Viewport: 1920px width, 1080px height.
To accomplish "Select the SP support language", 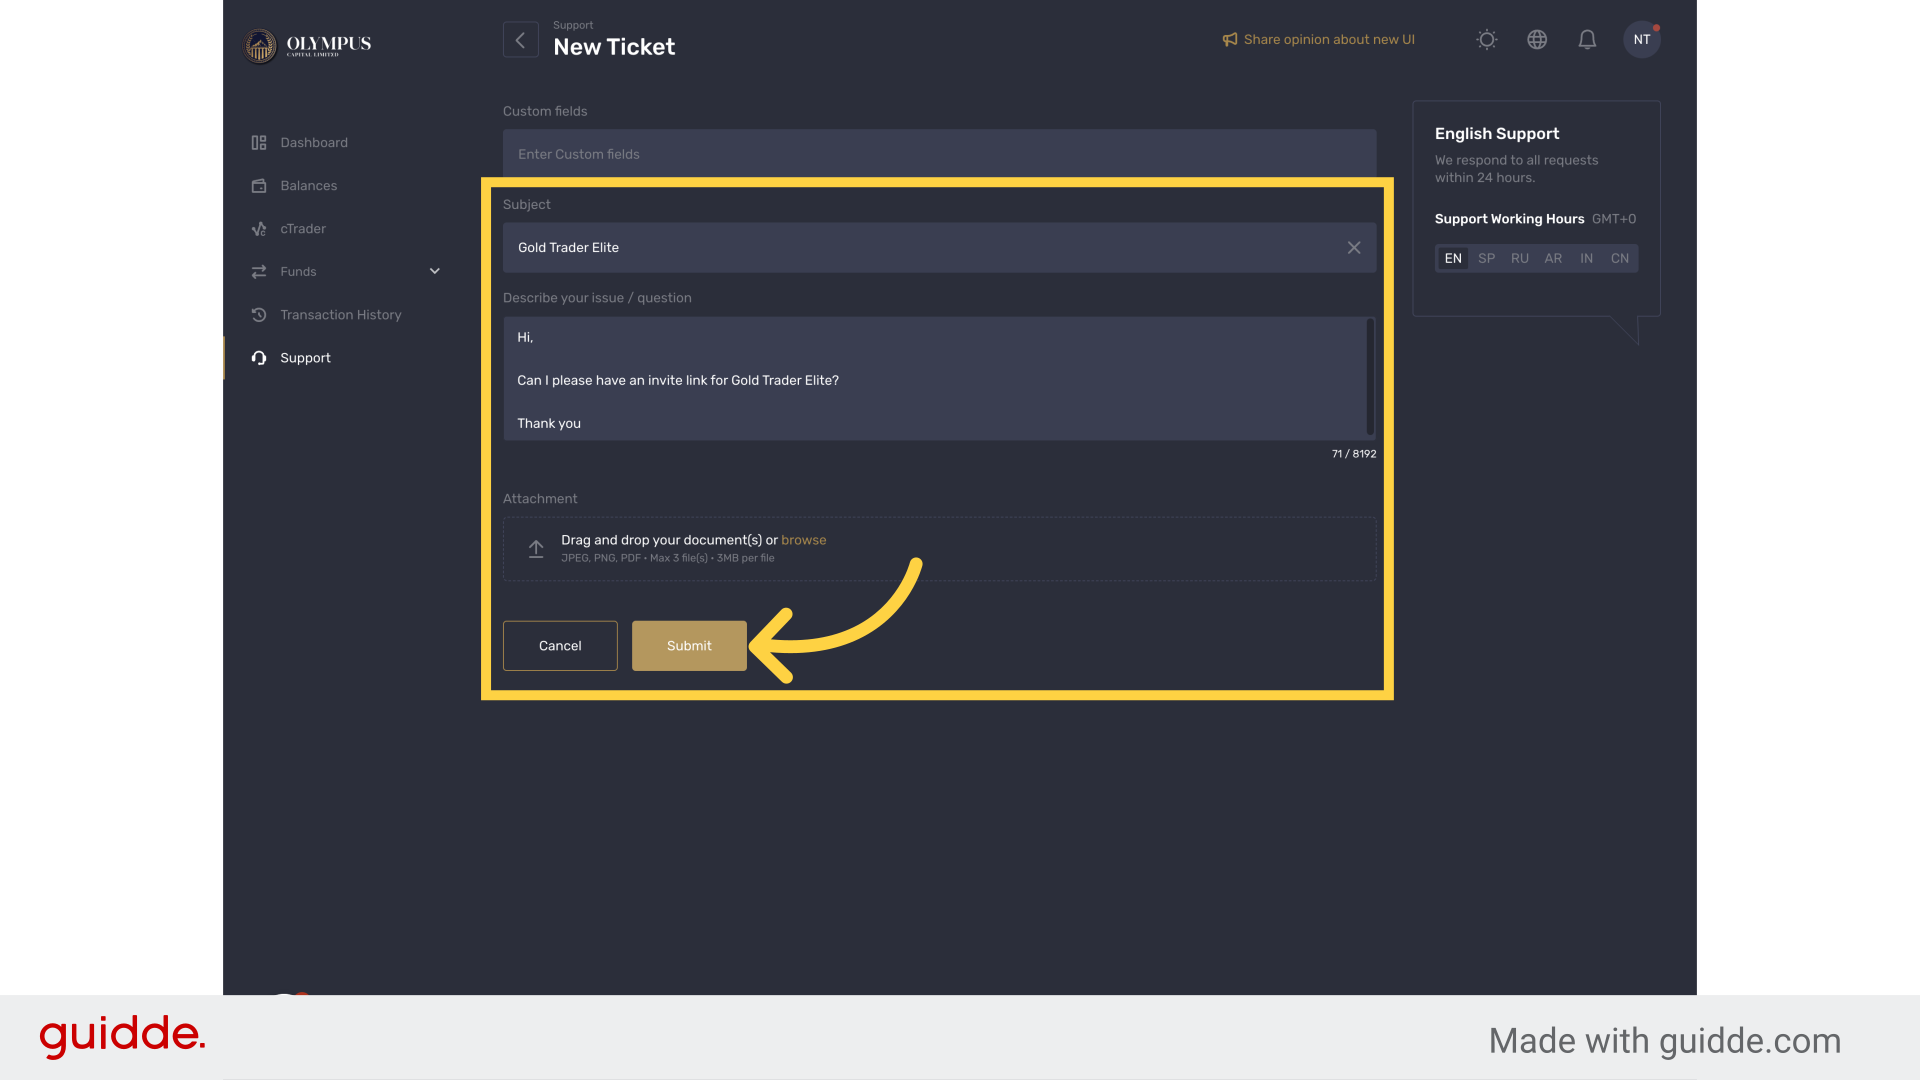I will [x=1487, y=259].
